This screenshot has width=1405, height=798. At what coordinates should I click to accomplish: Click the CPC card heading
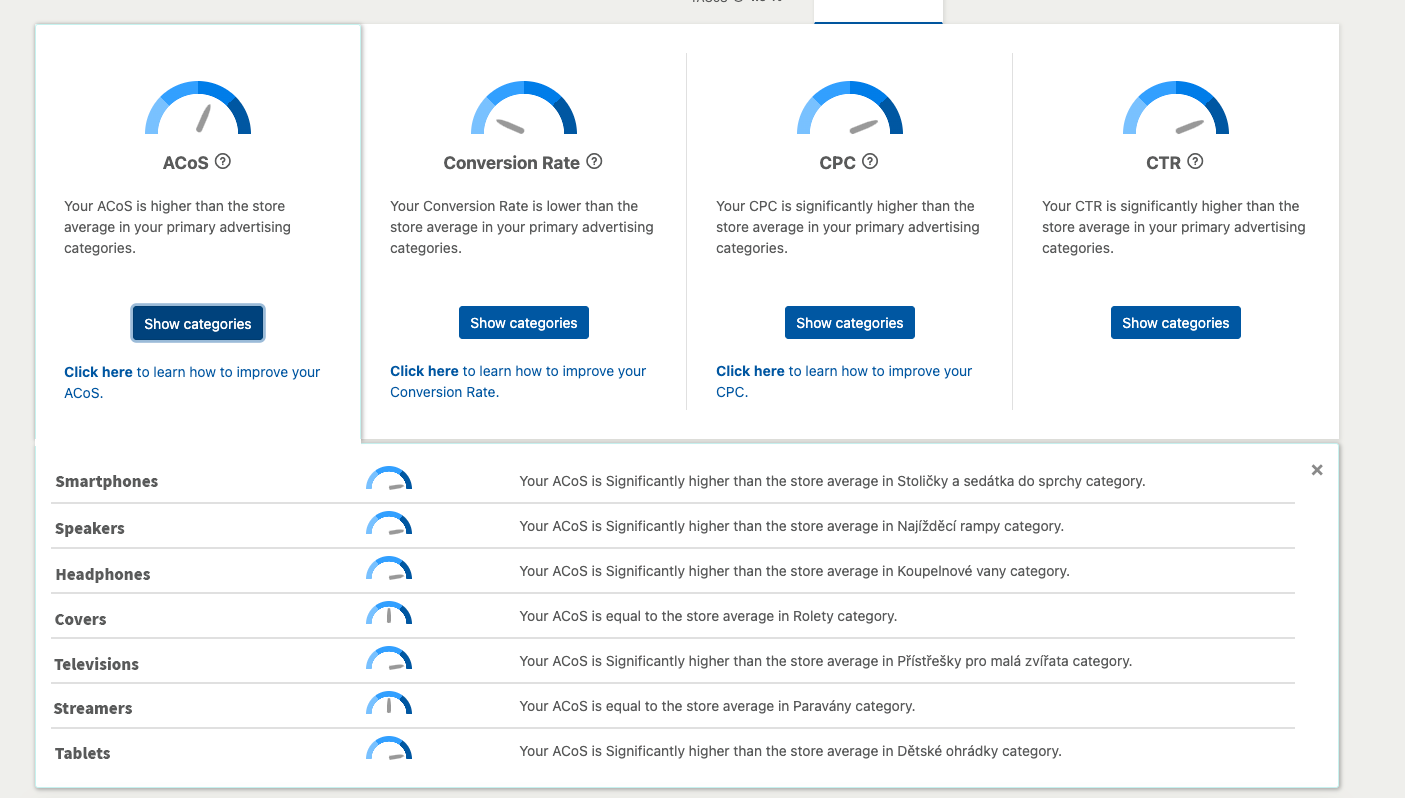point(838,163)
